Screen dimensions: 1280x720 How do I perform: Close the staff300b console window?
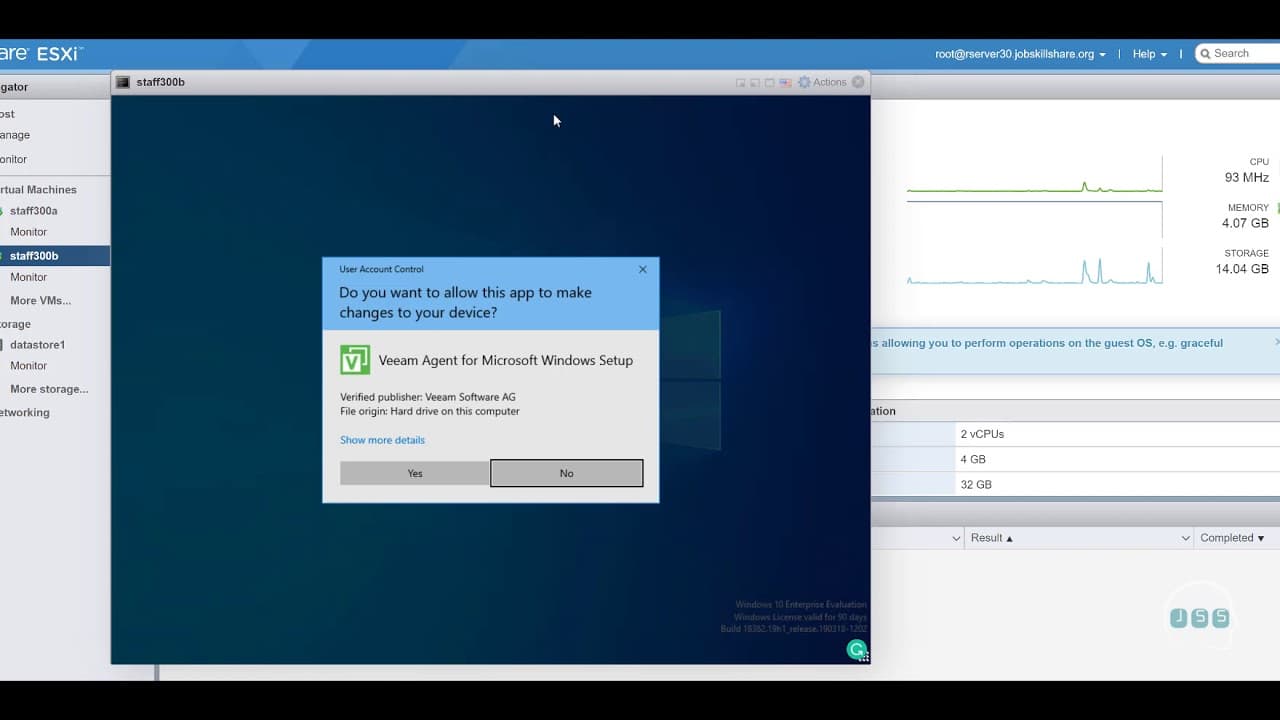pyautogui.click(x=858, y=82)
